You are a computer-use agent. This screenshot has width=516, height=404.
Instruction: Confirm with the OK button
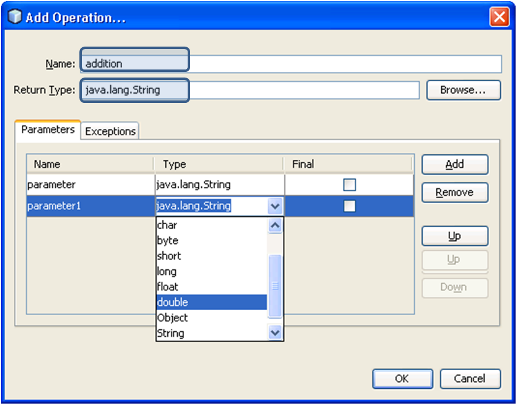[402, 379]
